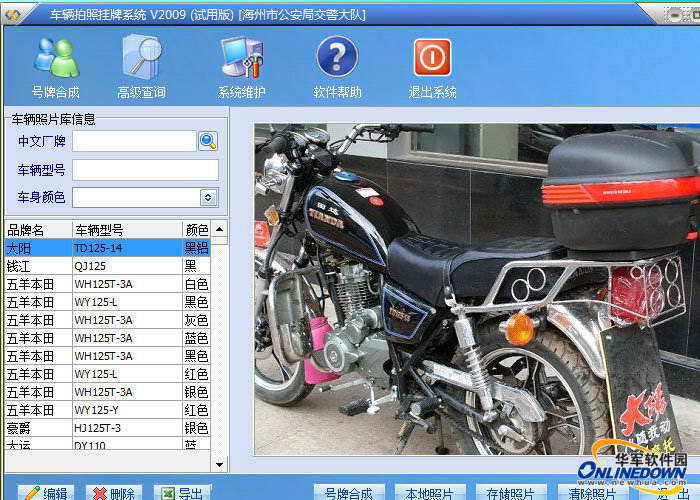Click the list scroll down arrow
Screen dimensions: 700x500
click(219, 464)
